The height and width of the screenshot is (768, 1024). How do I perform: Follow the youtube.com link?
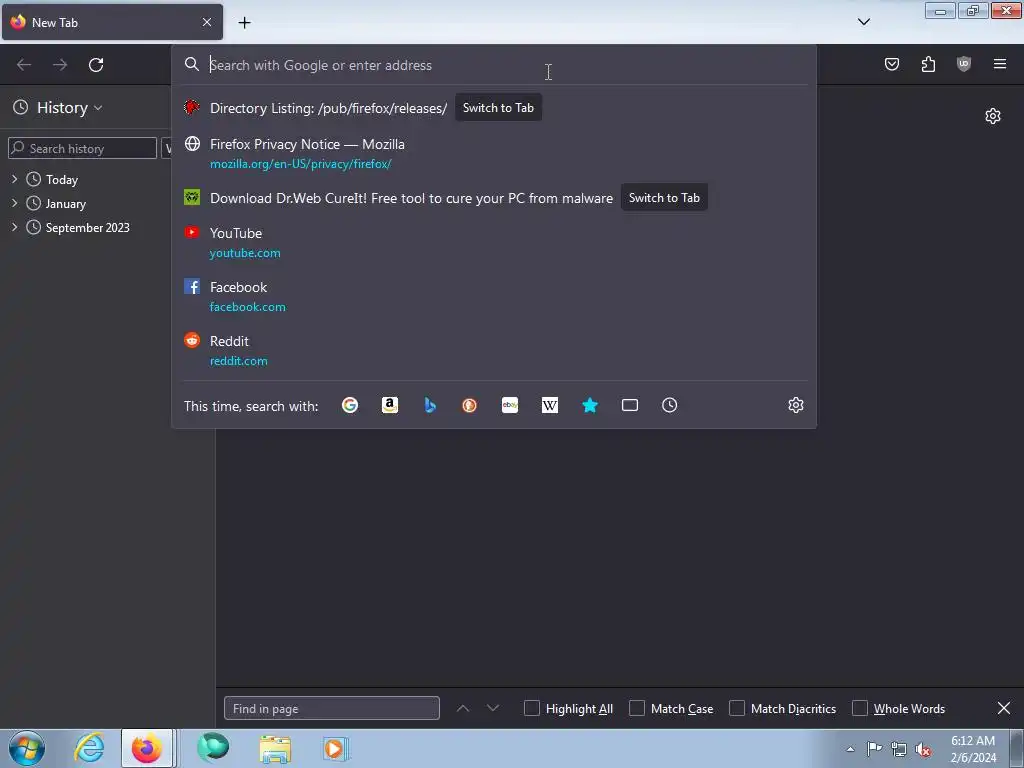pos(245,253)
